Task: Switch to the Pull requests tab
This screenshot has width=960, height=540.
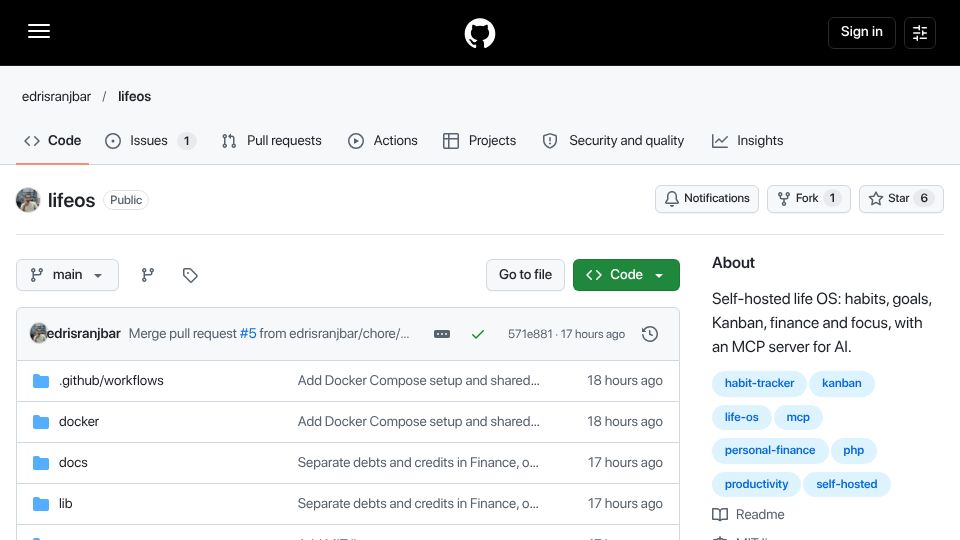Action: (x=272, y=141)
